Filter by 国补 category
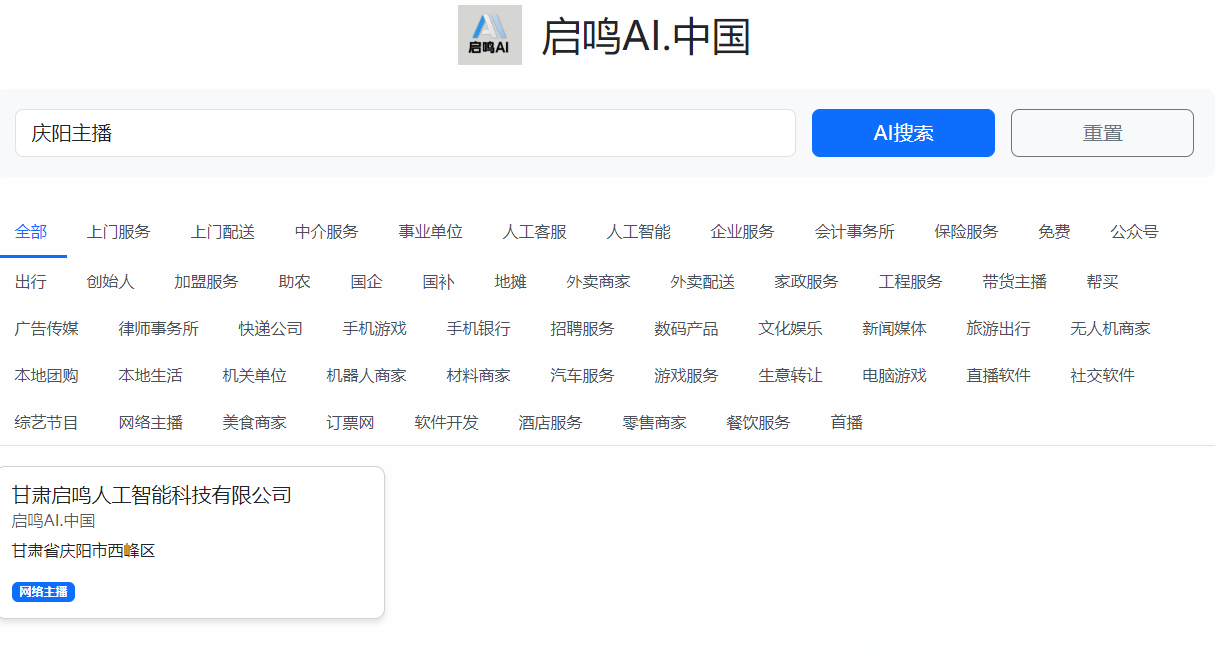The height and width of the screenshot is (653, 1219). coord(439,282)
